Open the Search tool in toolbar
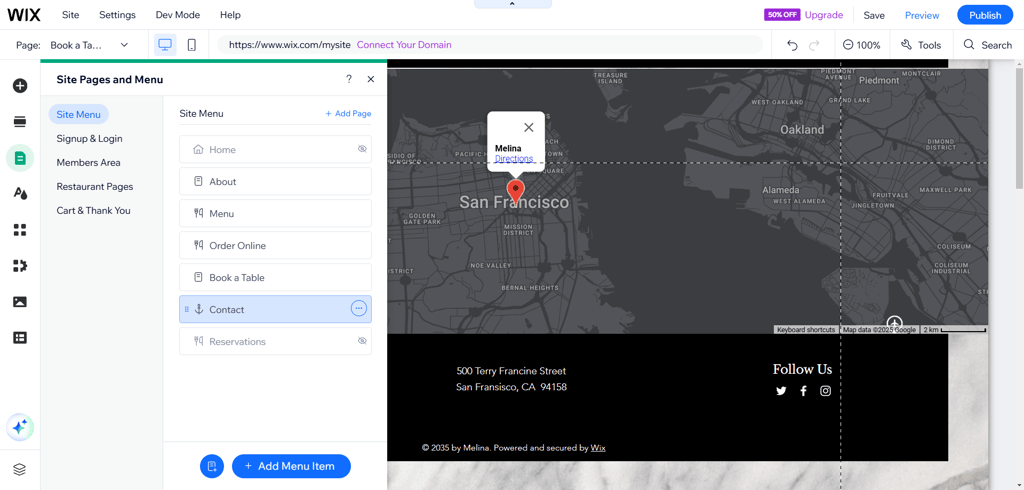The image size is (1024, 490). pyautogui.click(x=988, y=45)
